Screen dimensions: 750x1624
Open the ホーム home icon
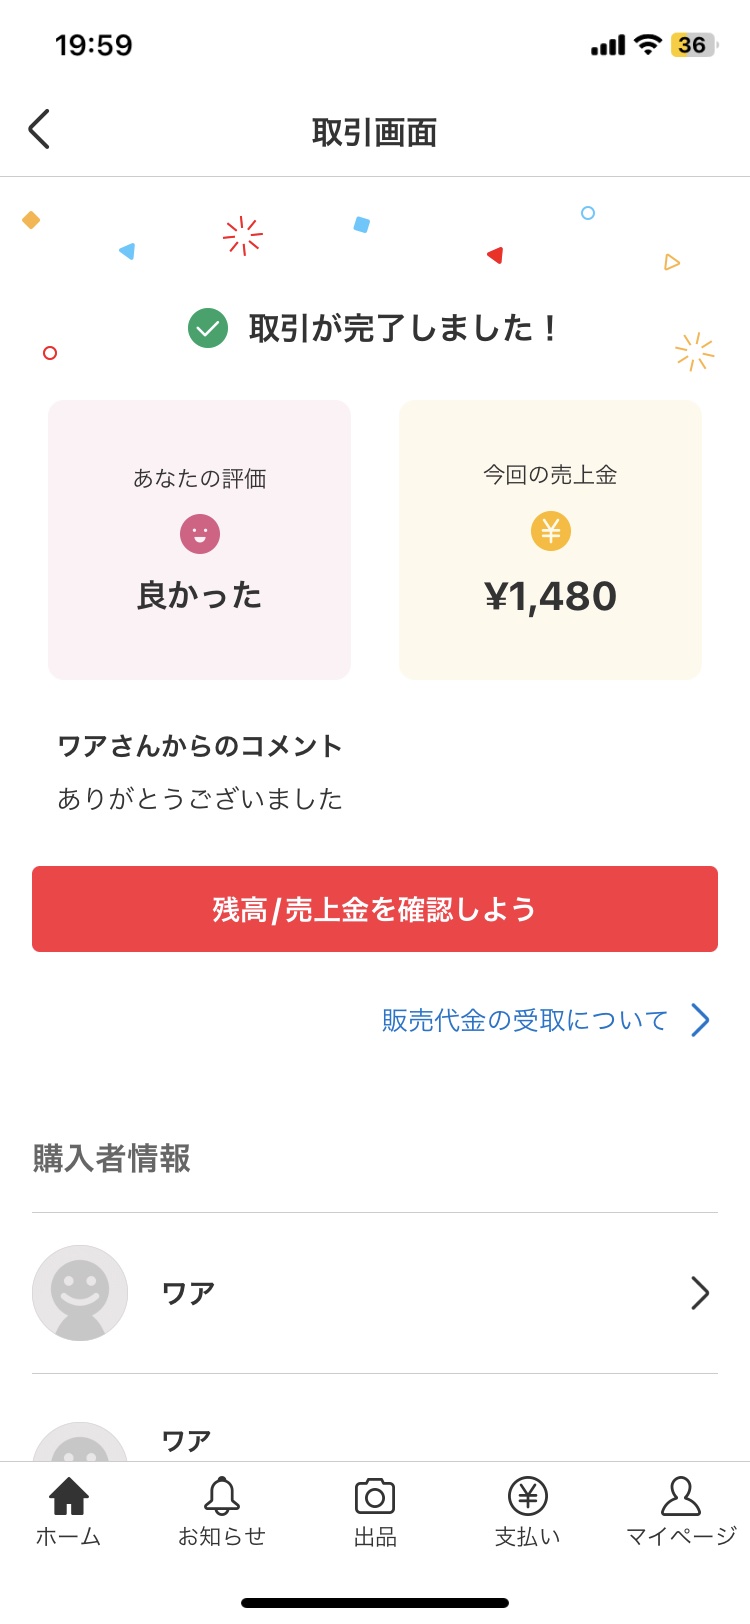point(69,1496)
